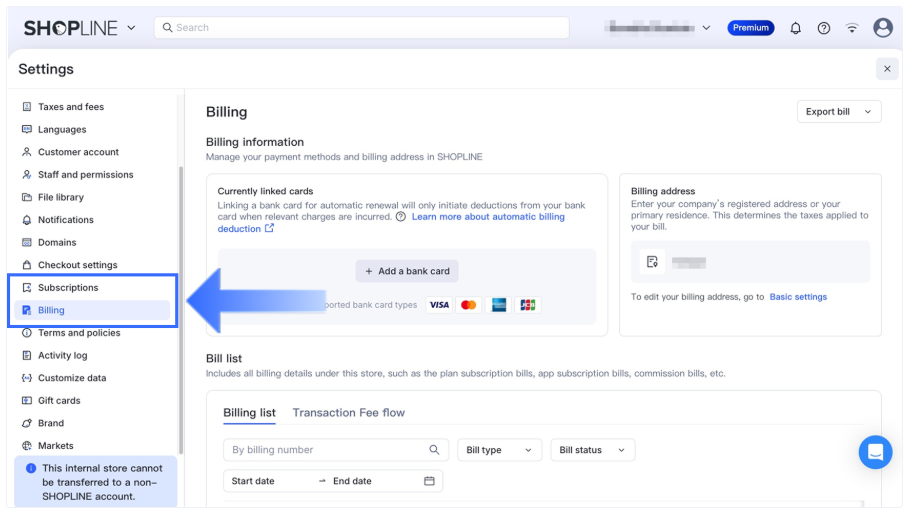Click the Taxes and fees sidebar icon
The image size is (910, 518).
point(27,107)
